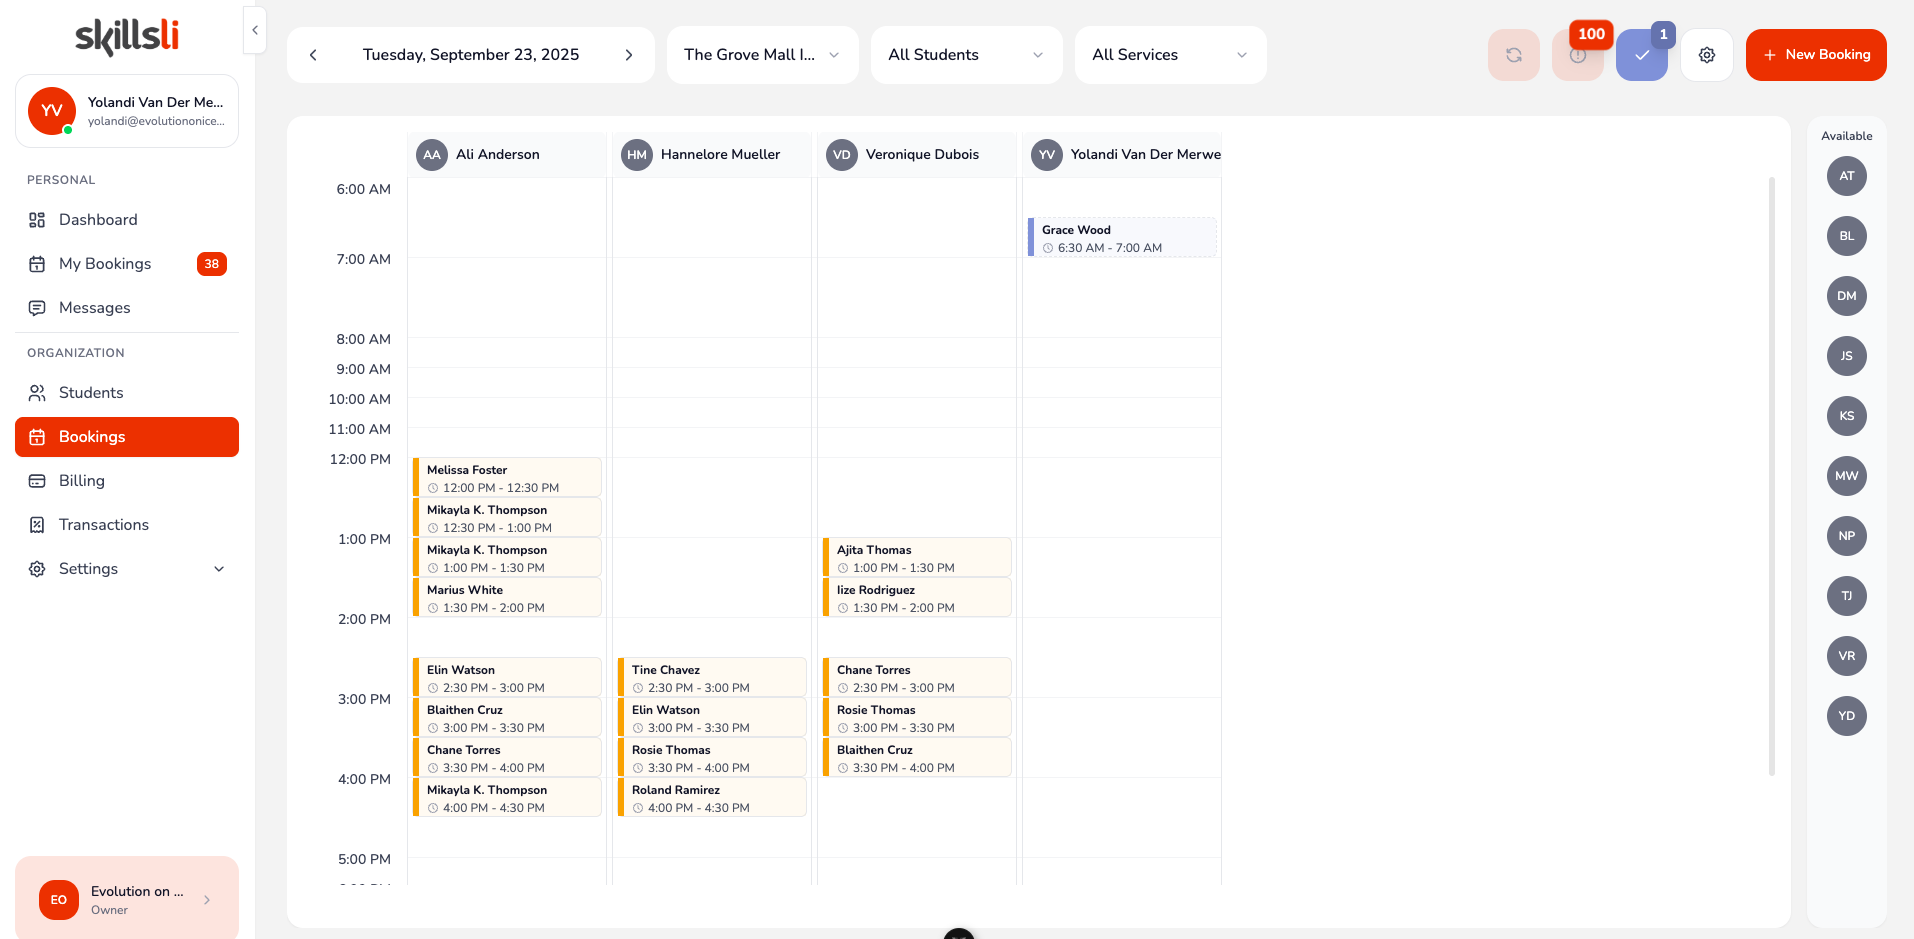The height and width of the screenshot is (939, 1914).
Task: Select My Bookings in the sidebar menu
Action: click(104, 263)
